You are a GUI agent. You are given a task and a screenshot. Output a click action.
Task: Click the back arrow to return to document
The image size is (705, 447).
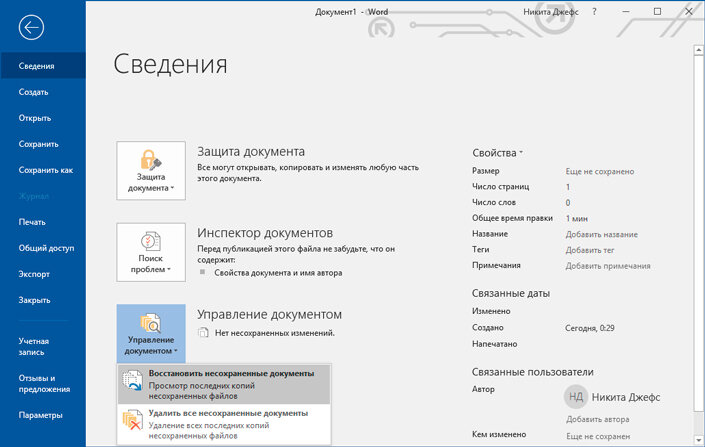(31, 27)
